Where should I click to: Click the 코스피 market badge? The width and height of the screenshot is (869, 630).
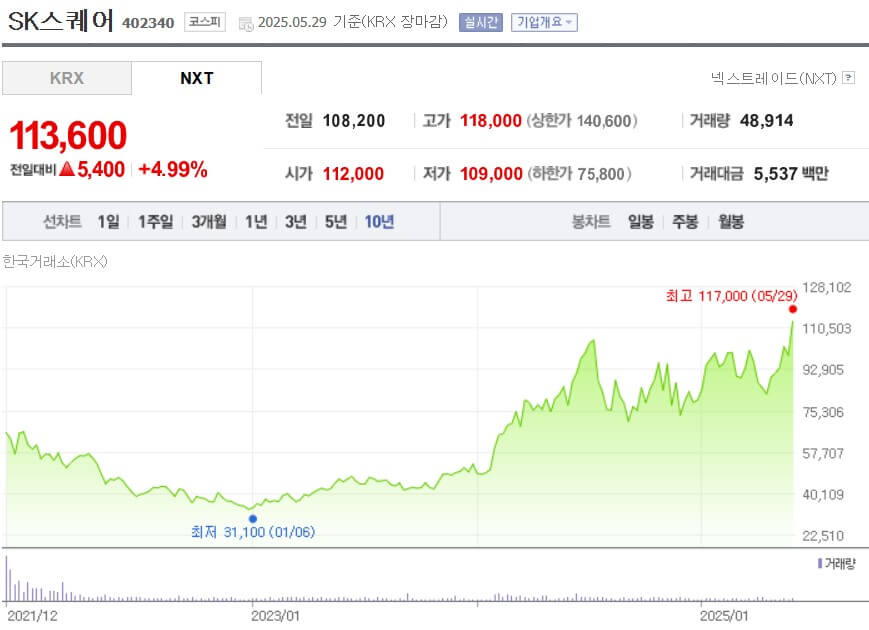pos(203,21)
